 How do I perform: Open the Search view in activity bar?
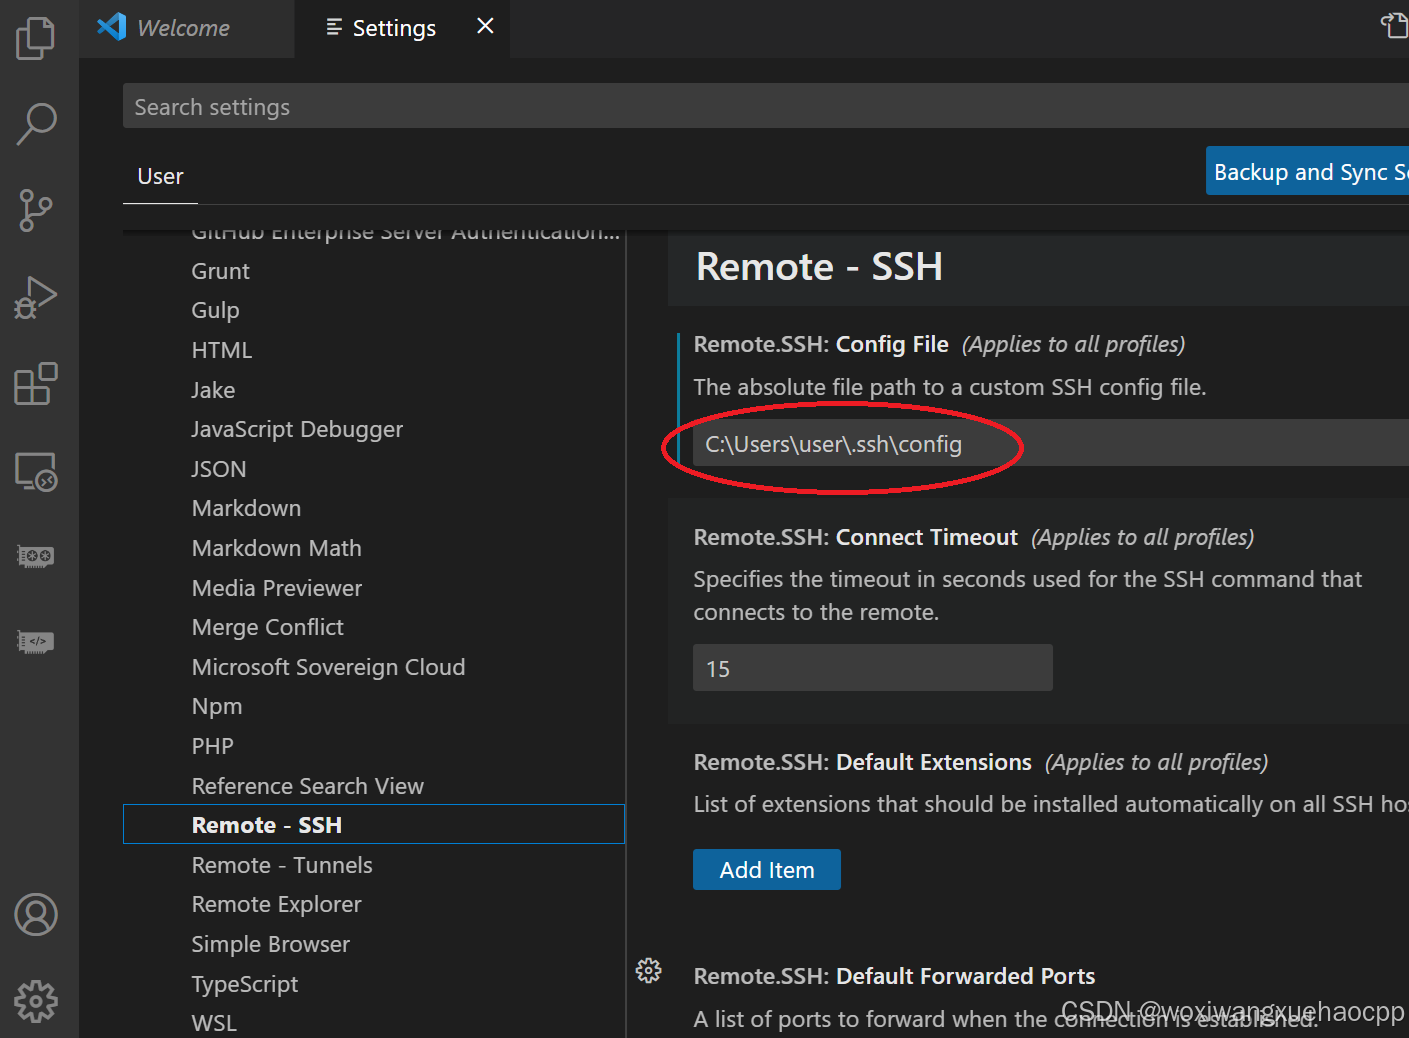pos(36,124)
